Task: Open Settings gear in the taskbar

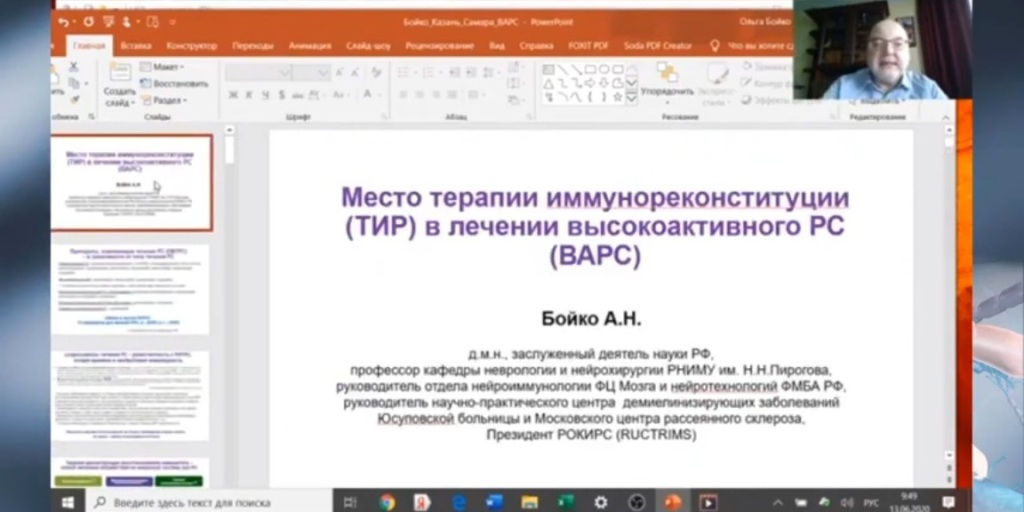Action: 600,501
